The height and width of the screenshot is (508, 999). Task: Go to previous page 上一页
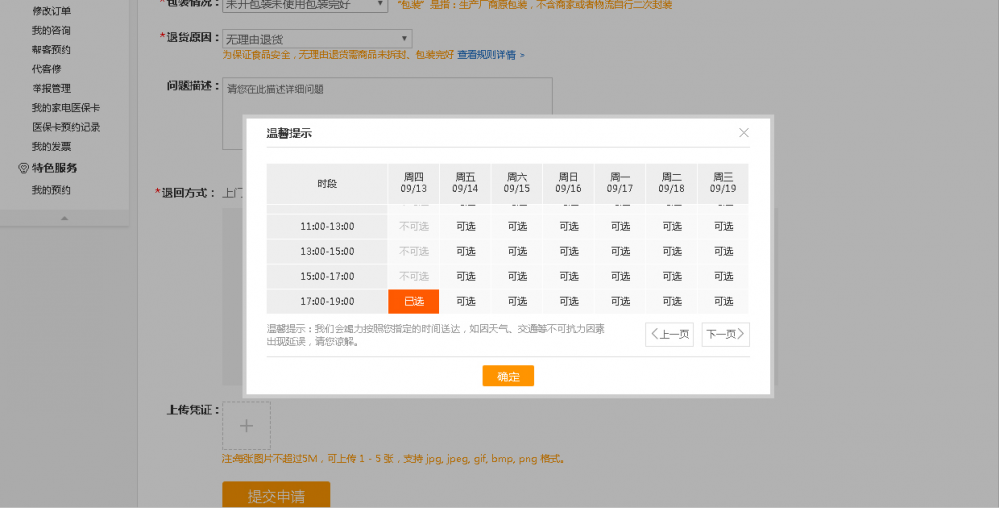coord(669,335)
